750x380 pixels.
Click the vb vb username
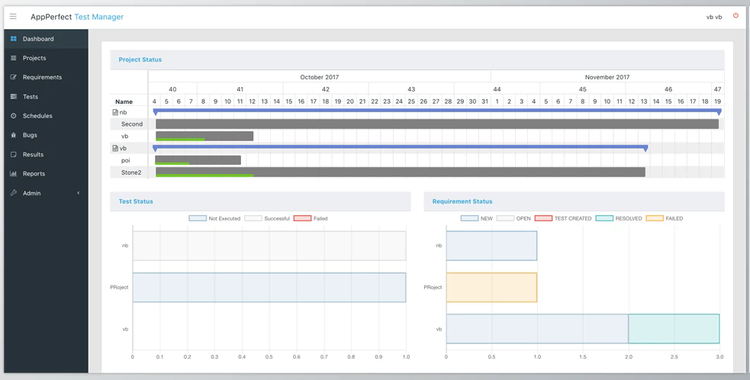(x=714, y=17)
